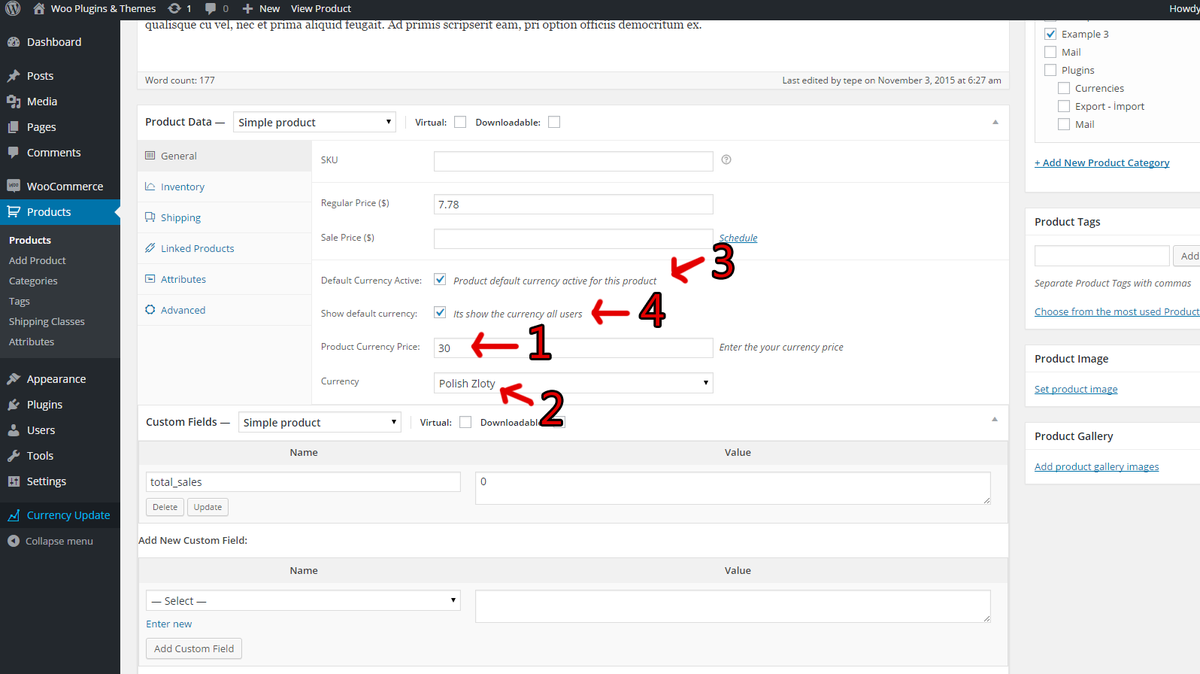The width and height of the screenshot is (1200, 674).
Task: Click the Currency Update chart icon
Action: (14, 515)
